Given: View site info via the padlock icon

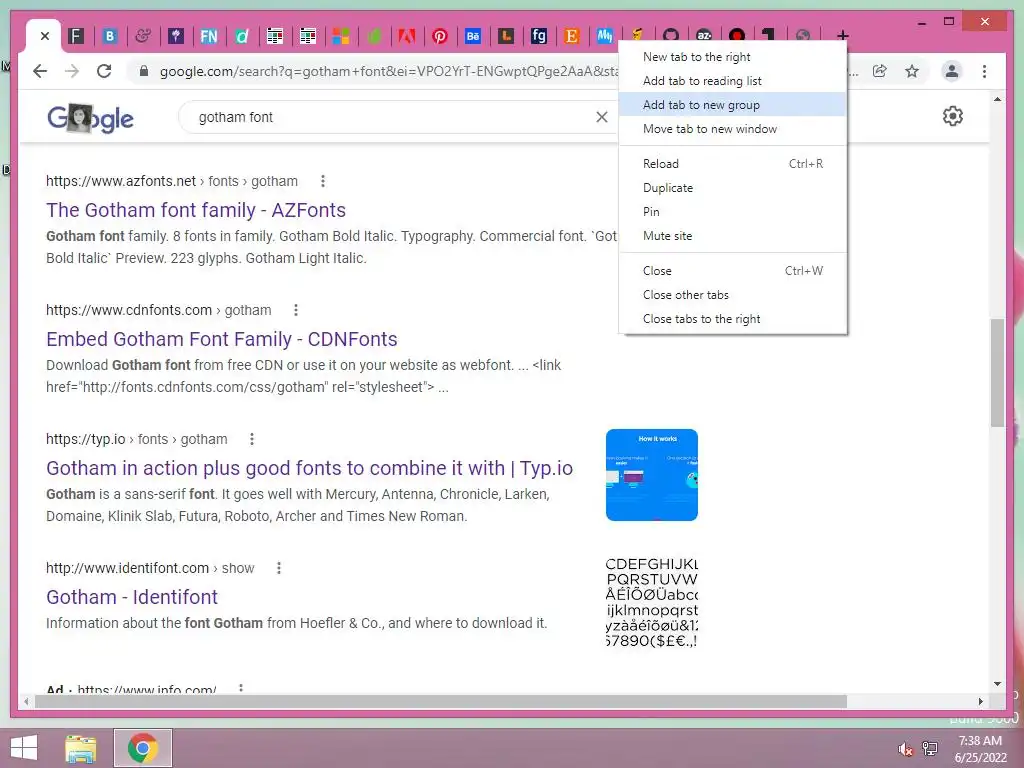Looking at the screenshot, I should 144,71.
